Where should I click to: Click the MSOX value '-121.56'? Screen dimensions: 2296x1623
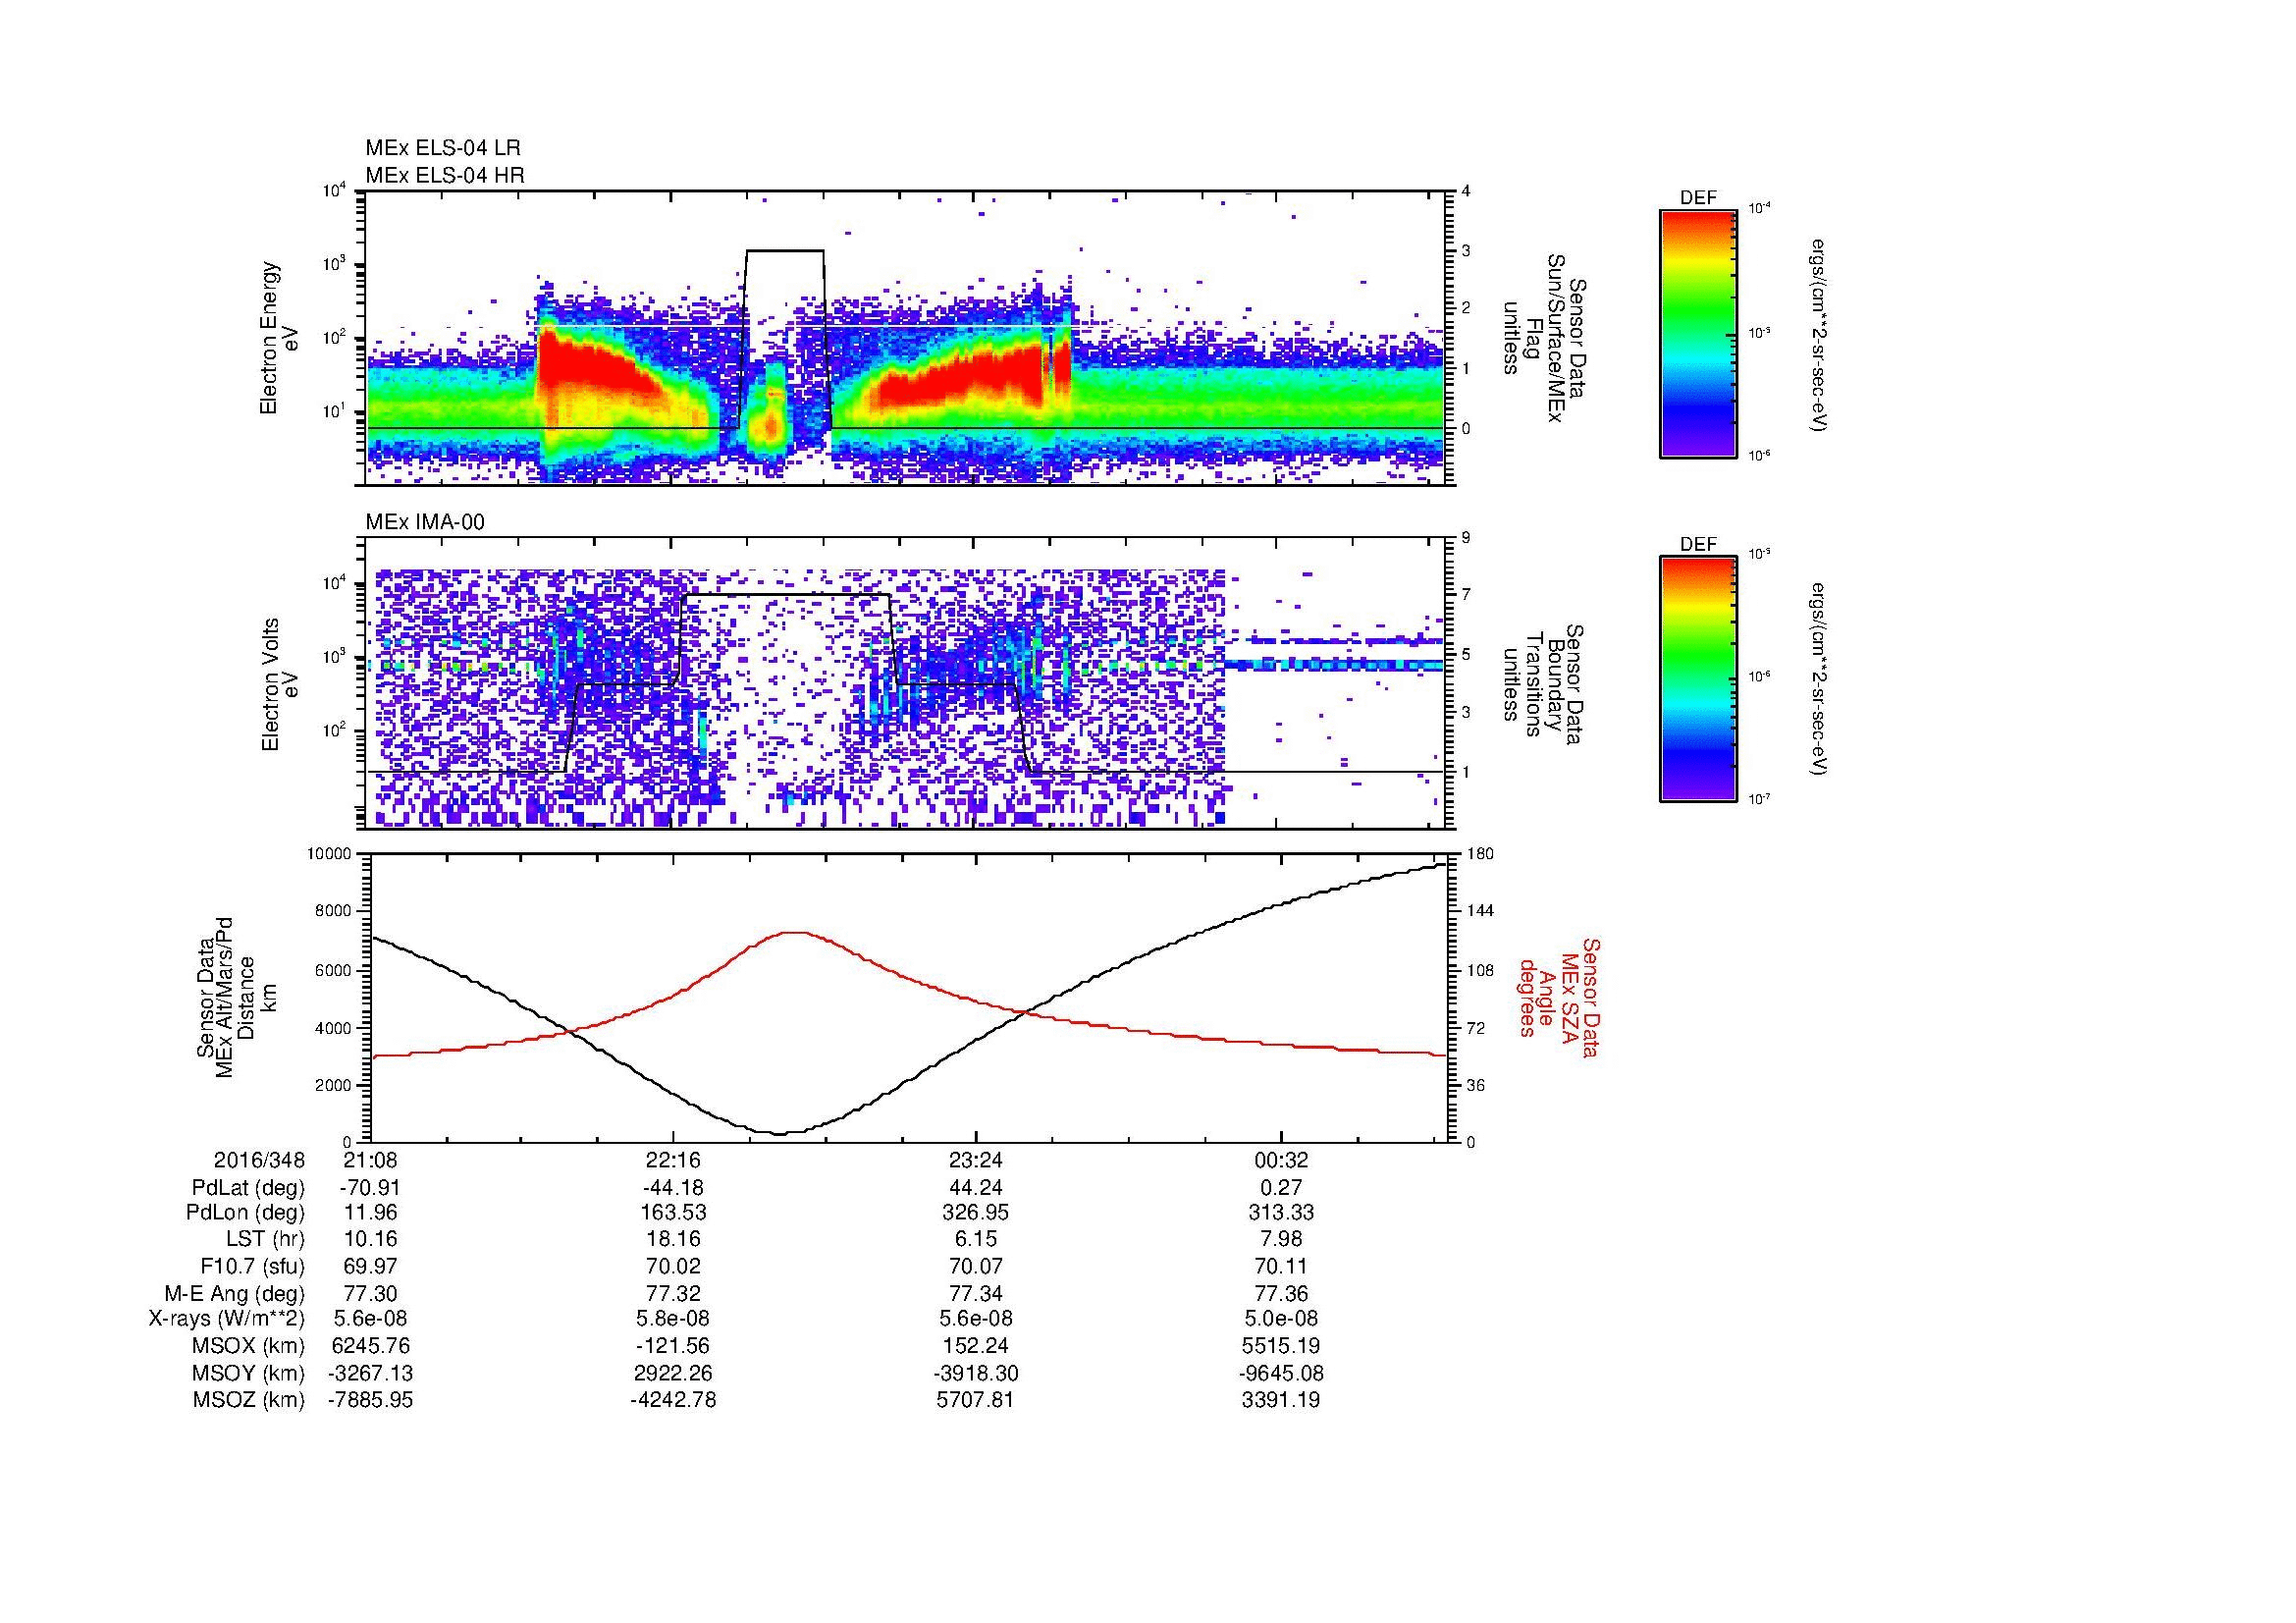[x=673, y=1346]
